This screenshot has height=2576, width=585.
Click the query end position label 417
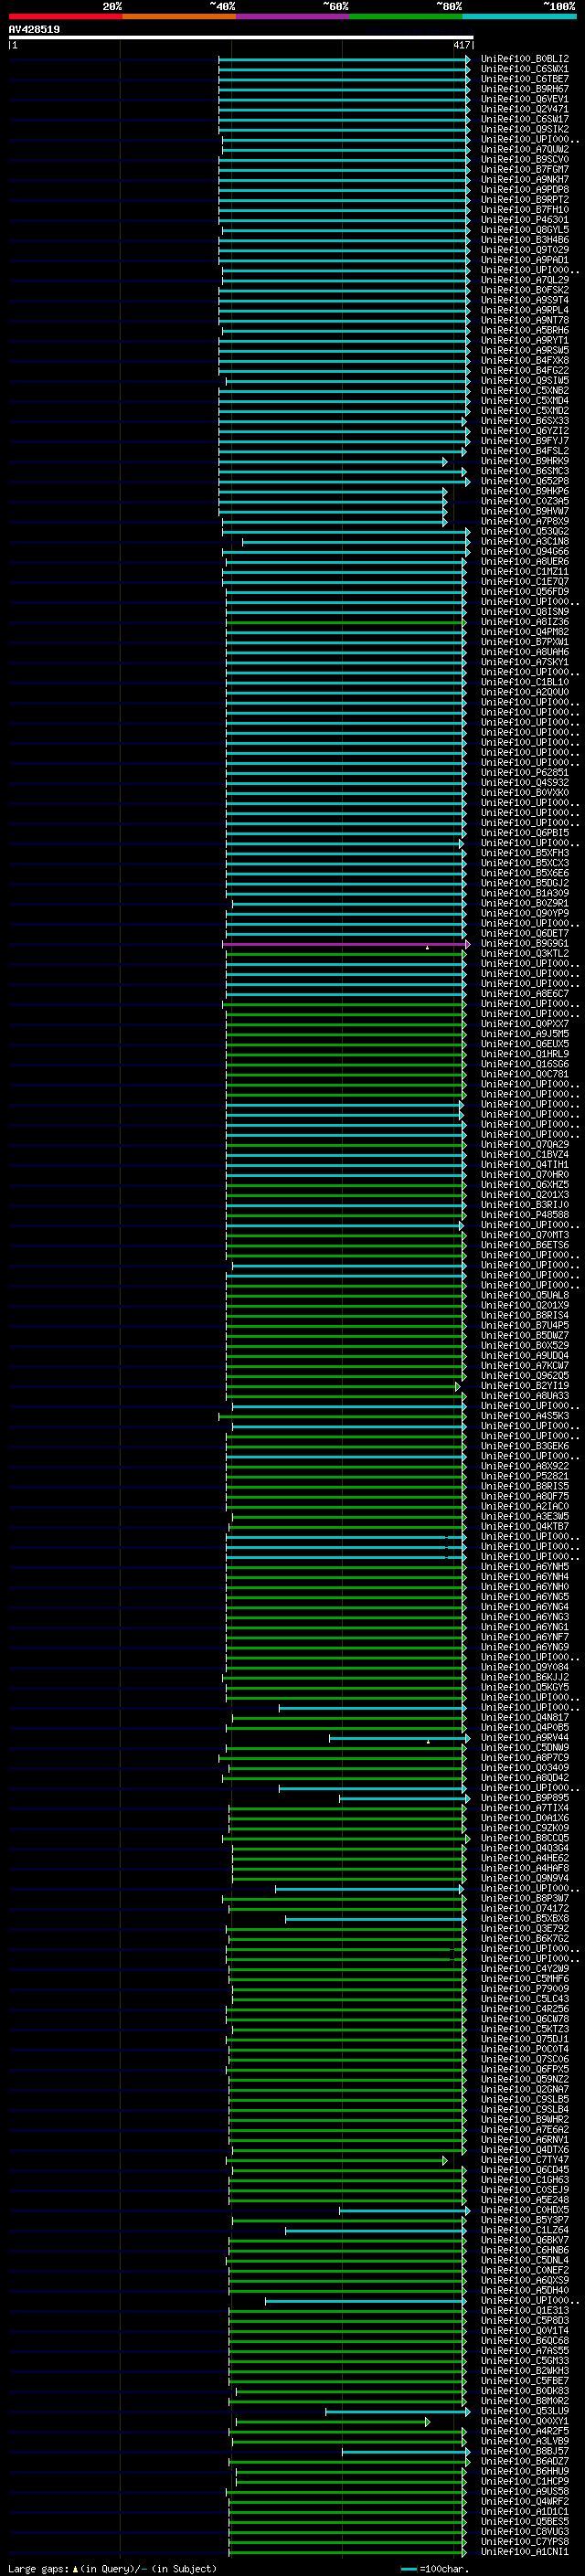pos(461,45)
